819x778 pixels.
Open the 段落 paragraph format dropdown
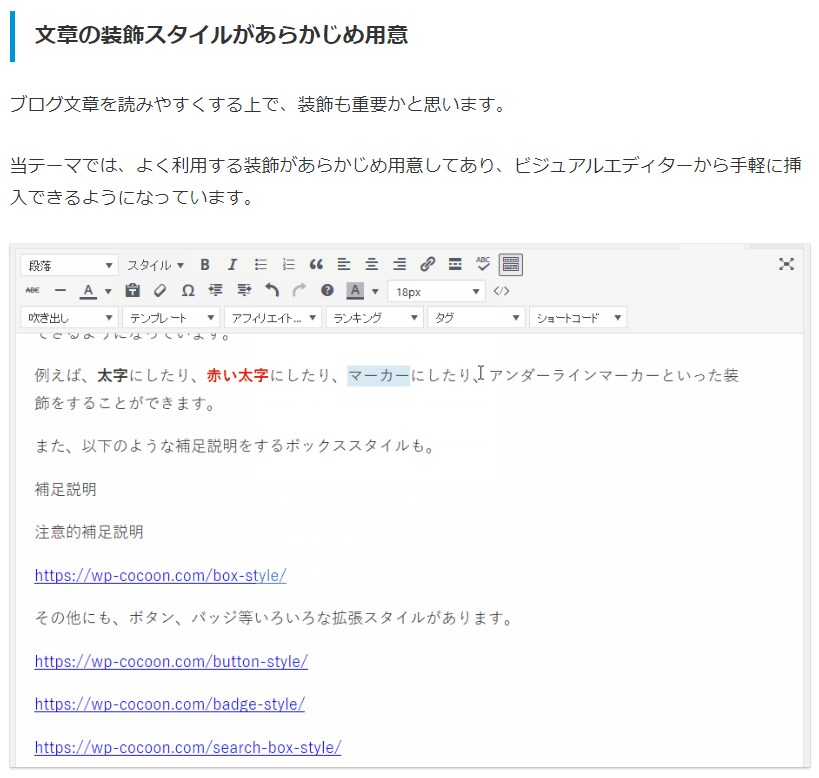[x=69, y=265]
